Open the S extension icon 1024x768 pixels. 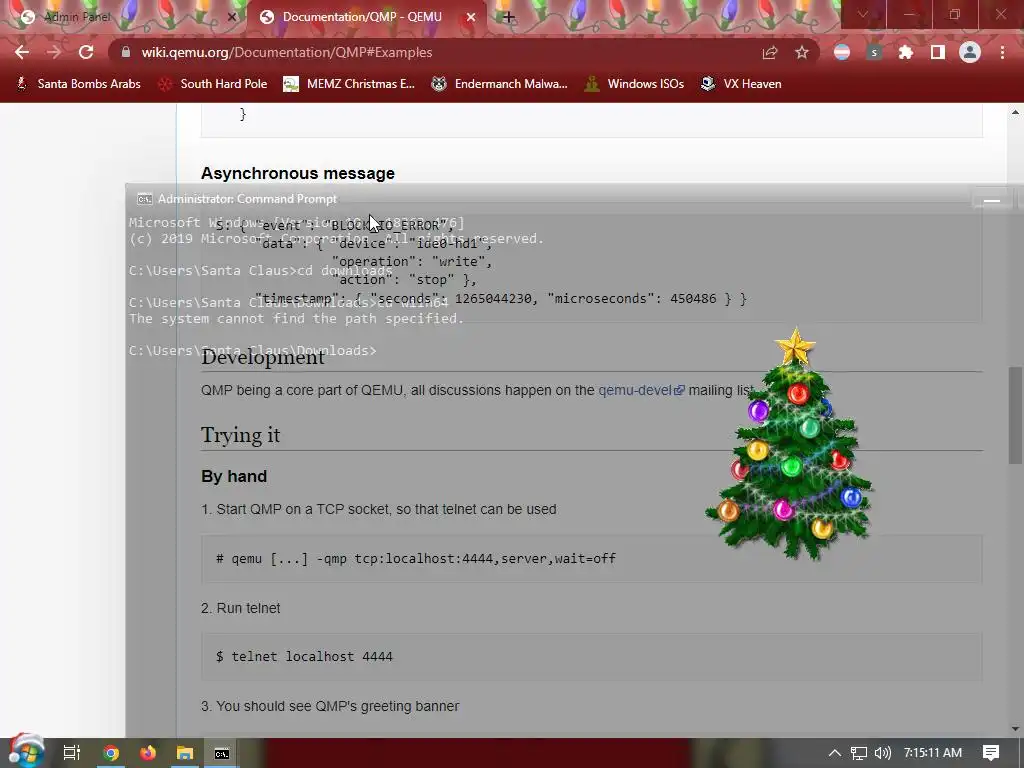point(874,53)
